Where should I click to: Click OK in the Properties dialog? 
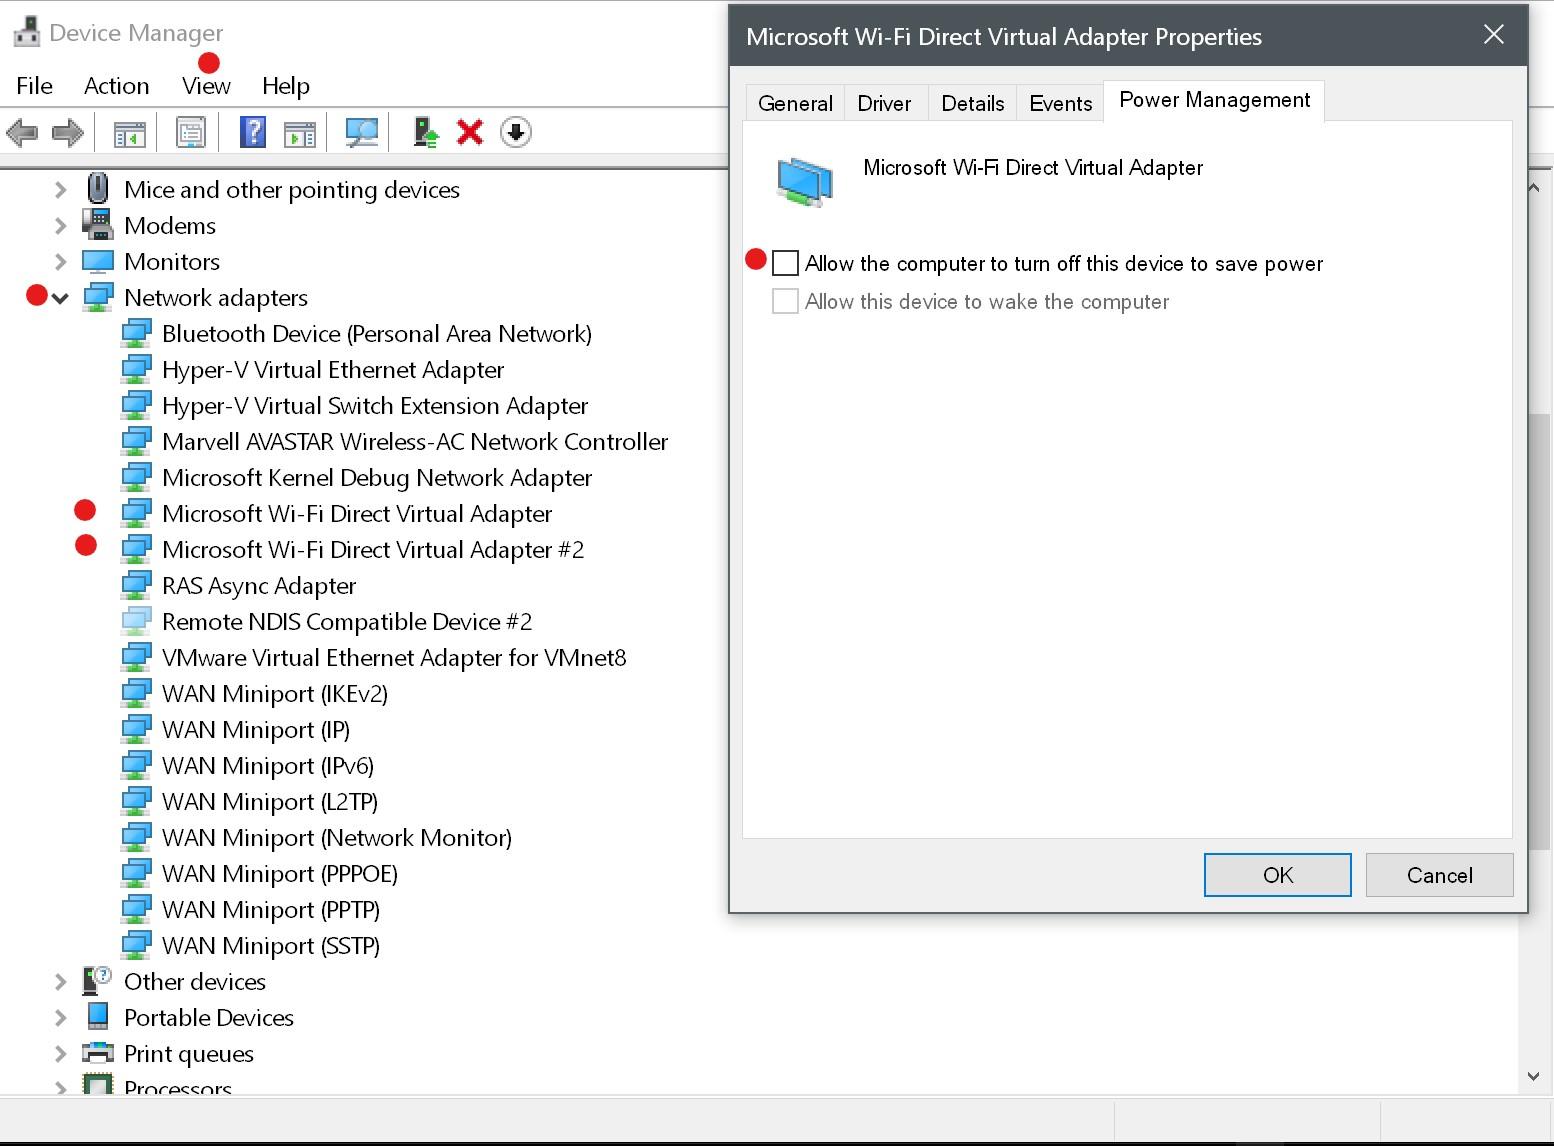click(1277, 875)
